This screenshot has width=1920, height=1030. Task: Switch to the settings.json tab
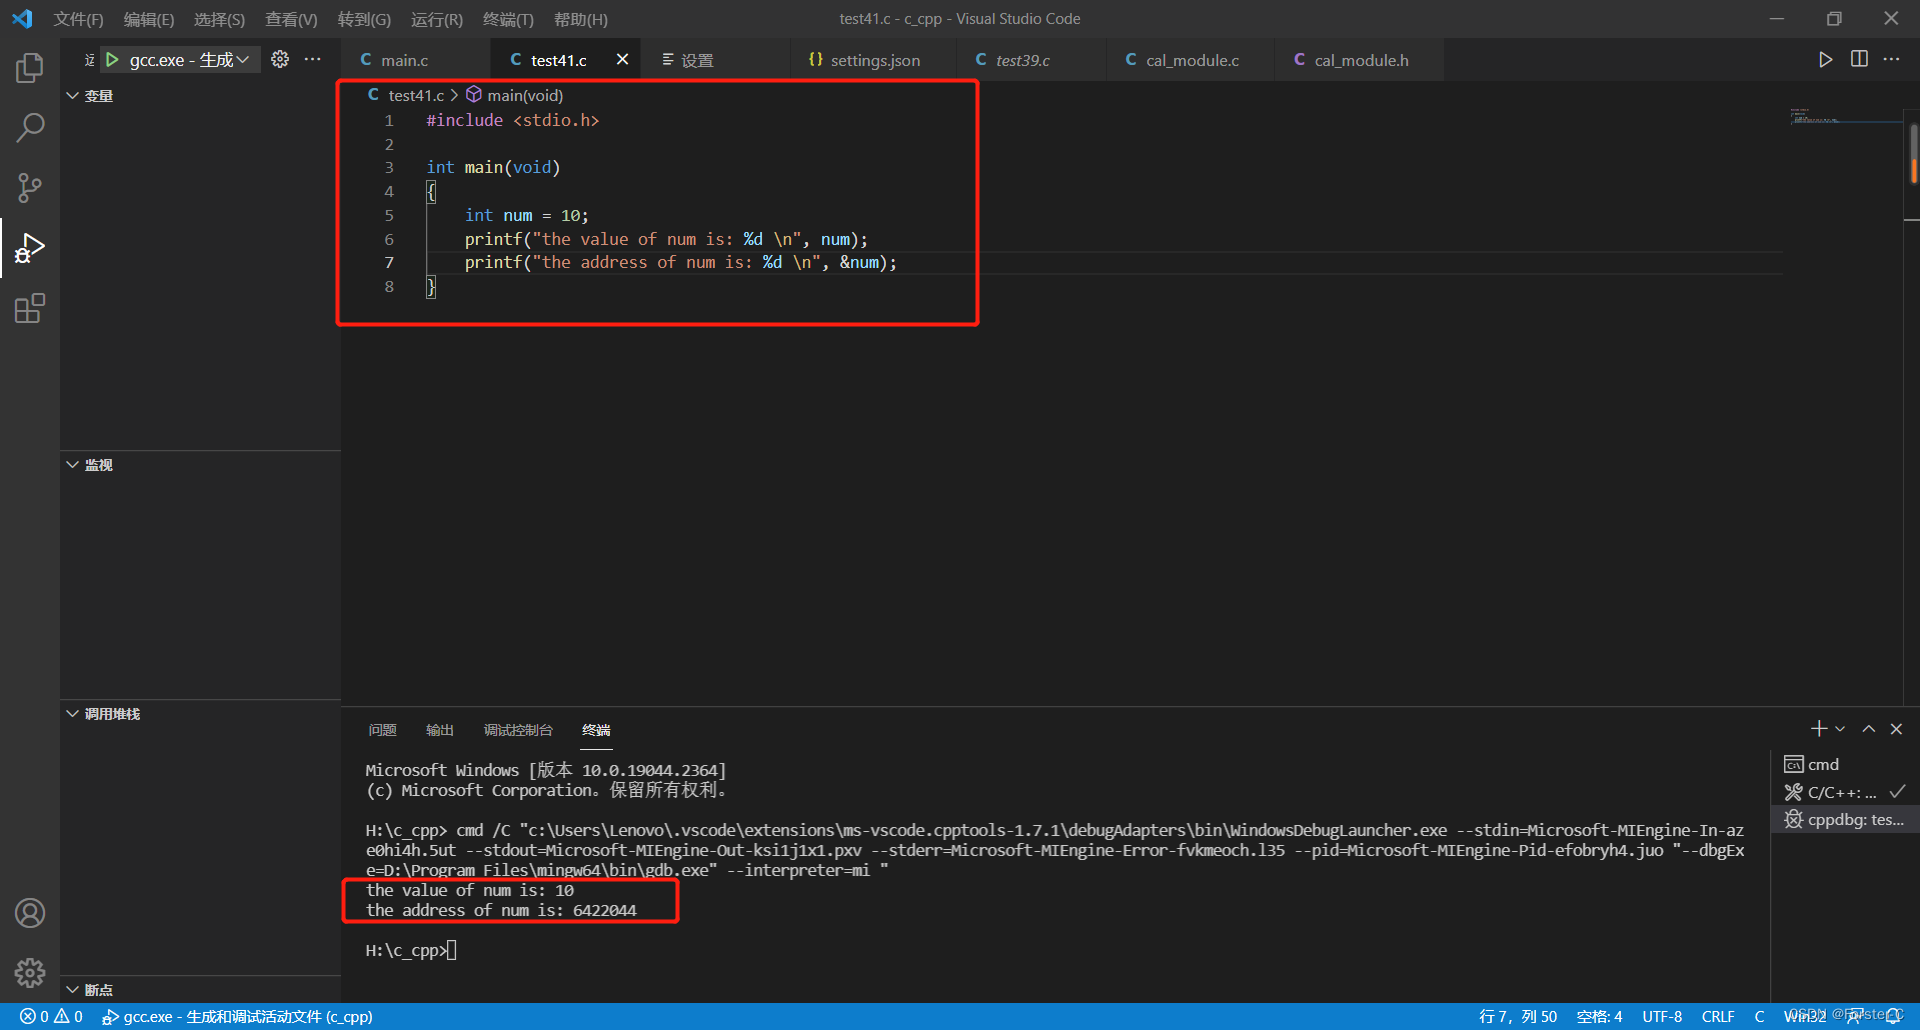point(875,60)
